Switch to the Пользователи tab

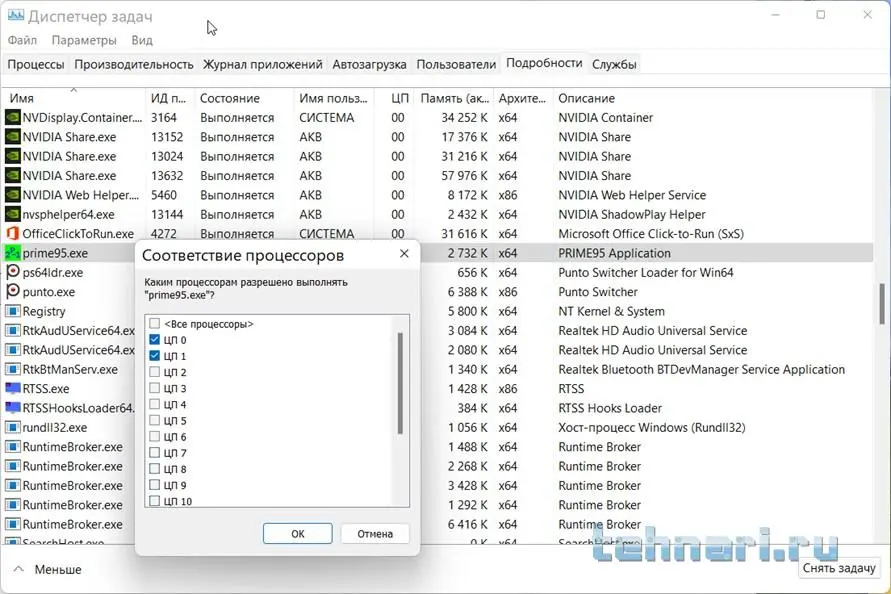pyautogui.click(x=456, y=64)
